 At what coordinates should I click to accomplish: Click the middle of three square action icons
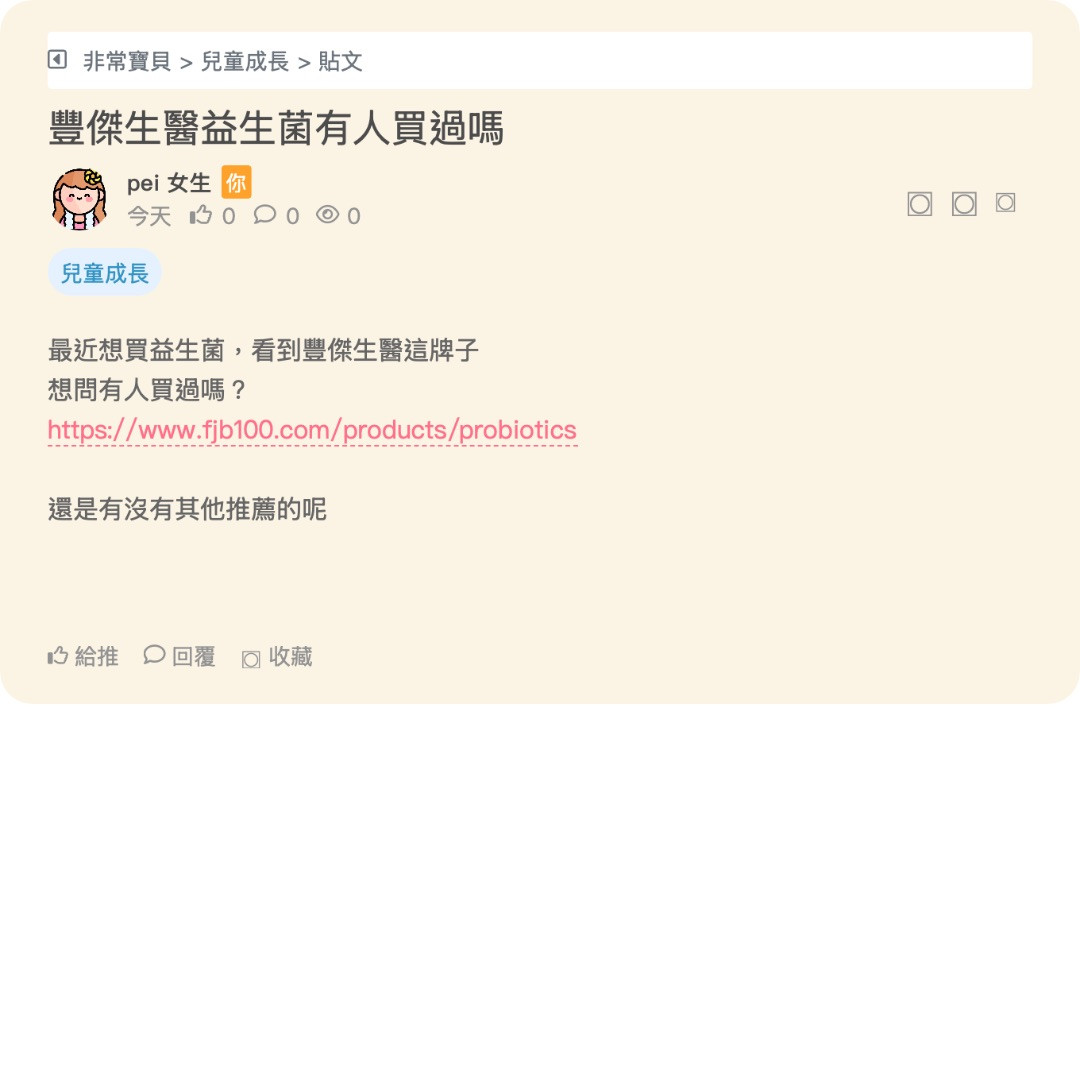coord(964,204)
